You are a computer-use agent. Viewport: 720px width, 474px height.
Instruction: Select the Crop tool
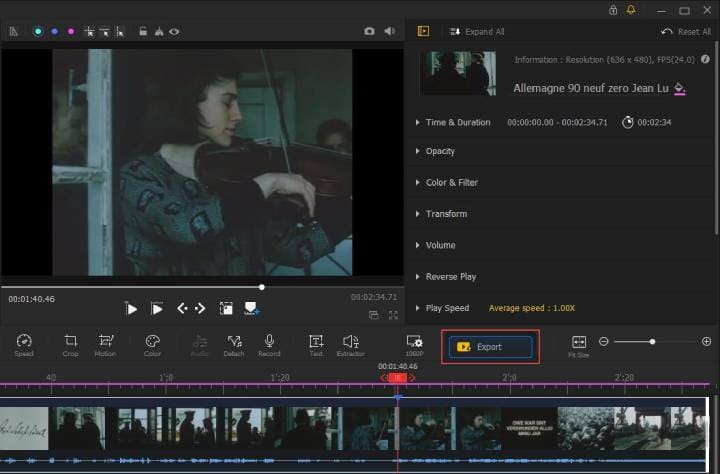point(71,341)
